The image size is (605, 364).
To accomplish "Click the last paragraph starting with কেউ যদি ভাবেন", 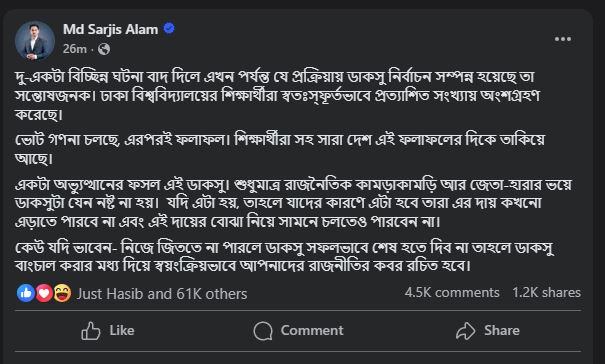I will tap(284, 257).
